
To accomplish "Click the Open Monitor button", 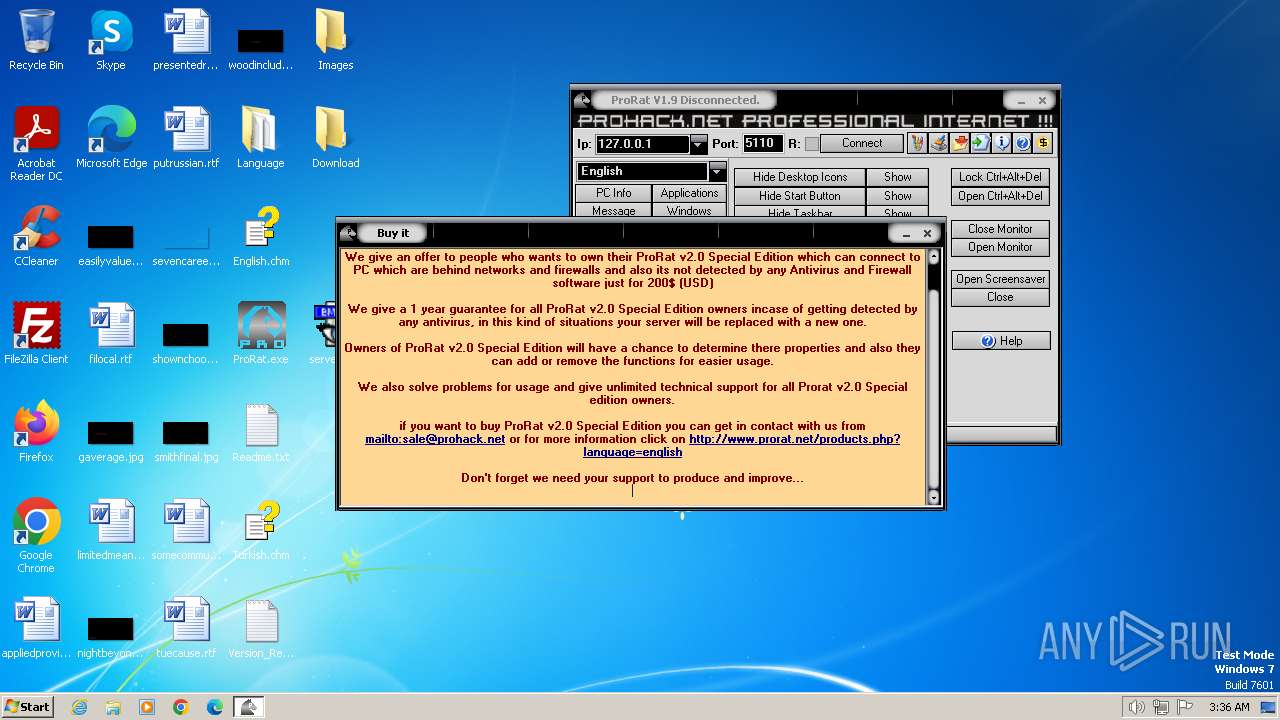I will pyautogui.click(x=1000, y=247).
